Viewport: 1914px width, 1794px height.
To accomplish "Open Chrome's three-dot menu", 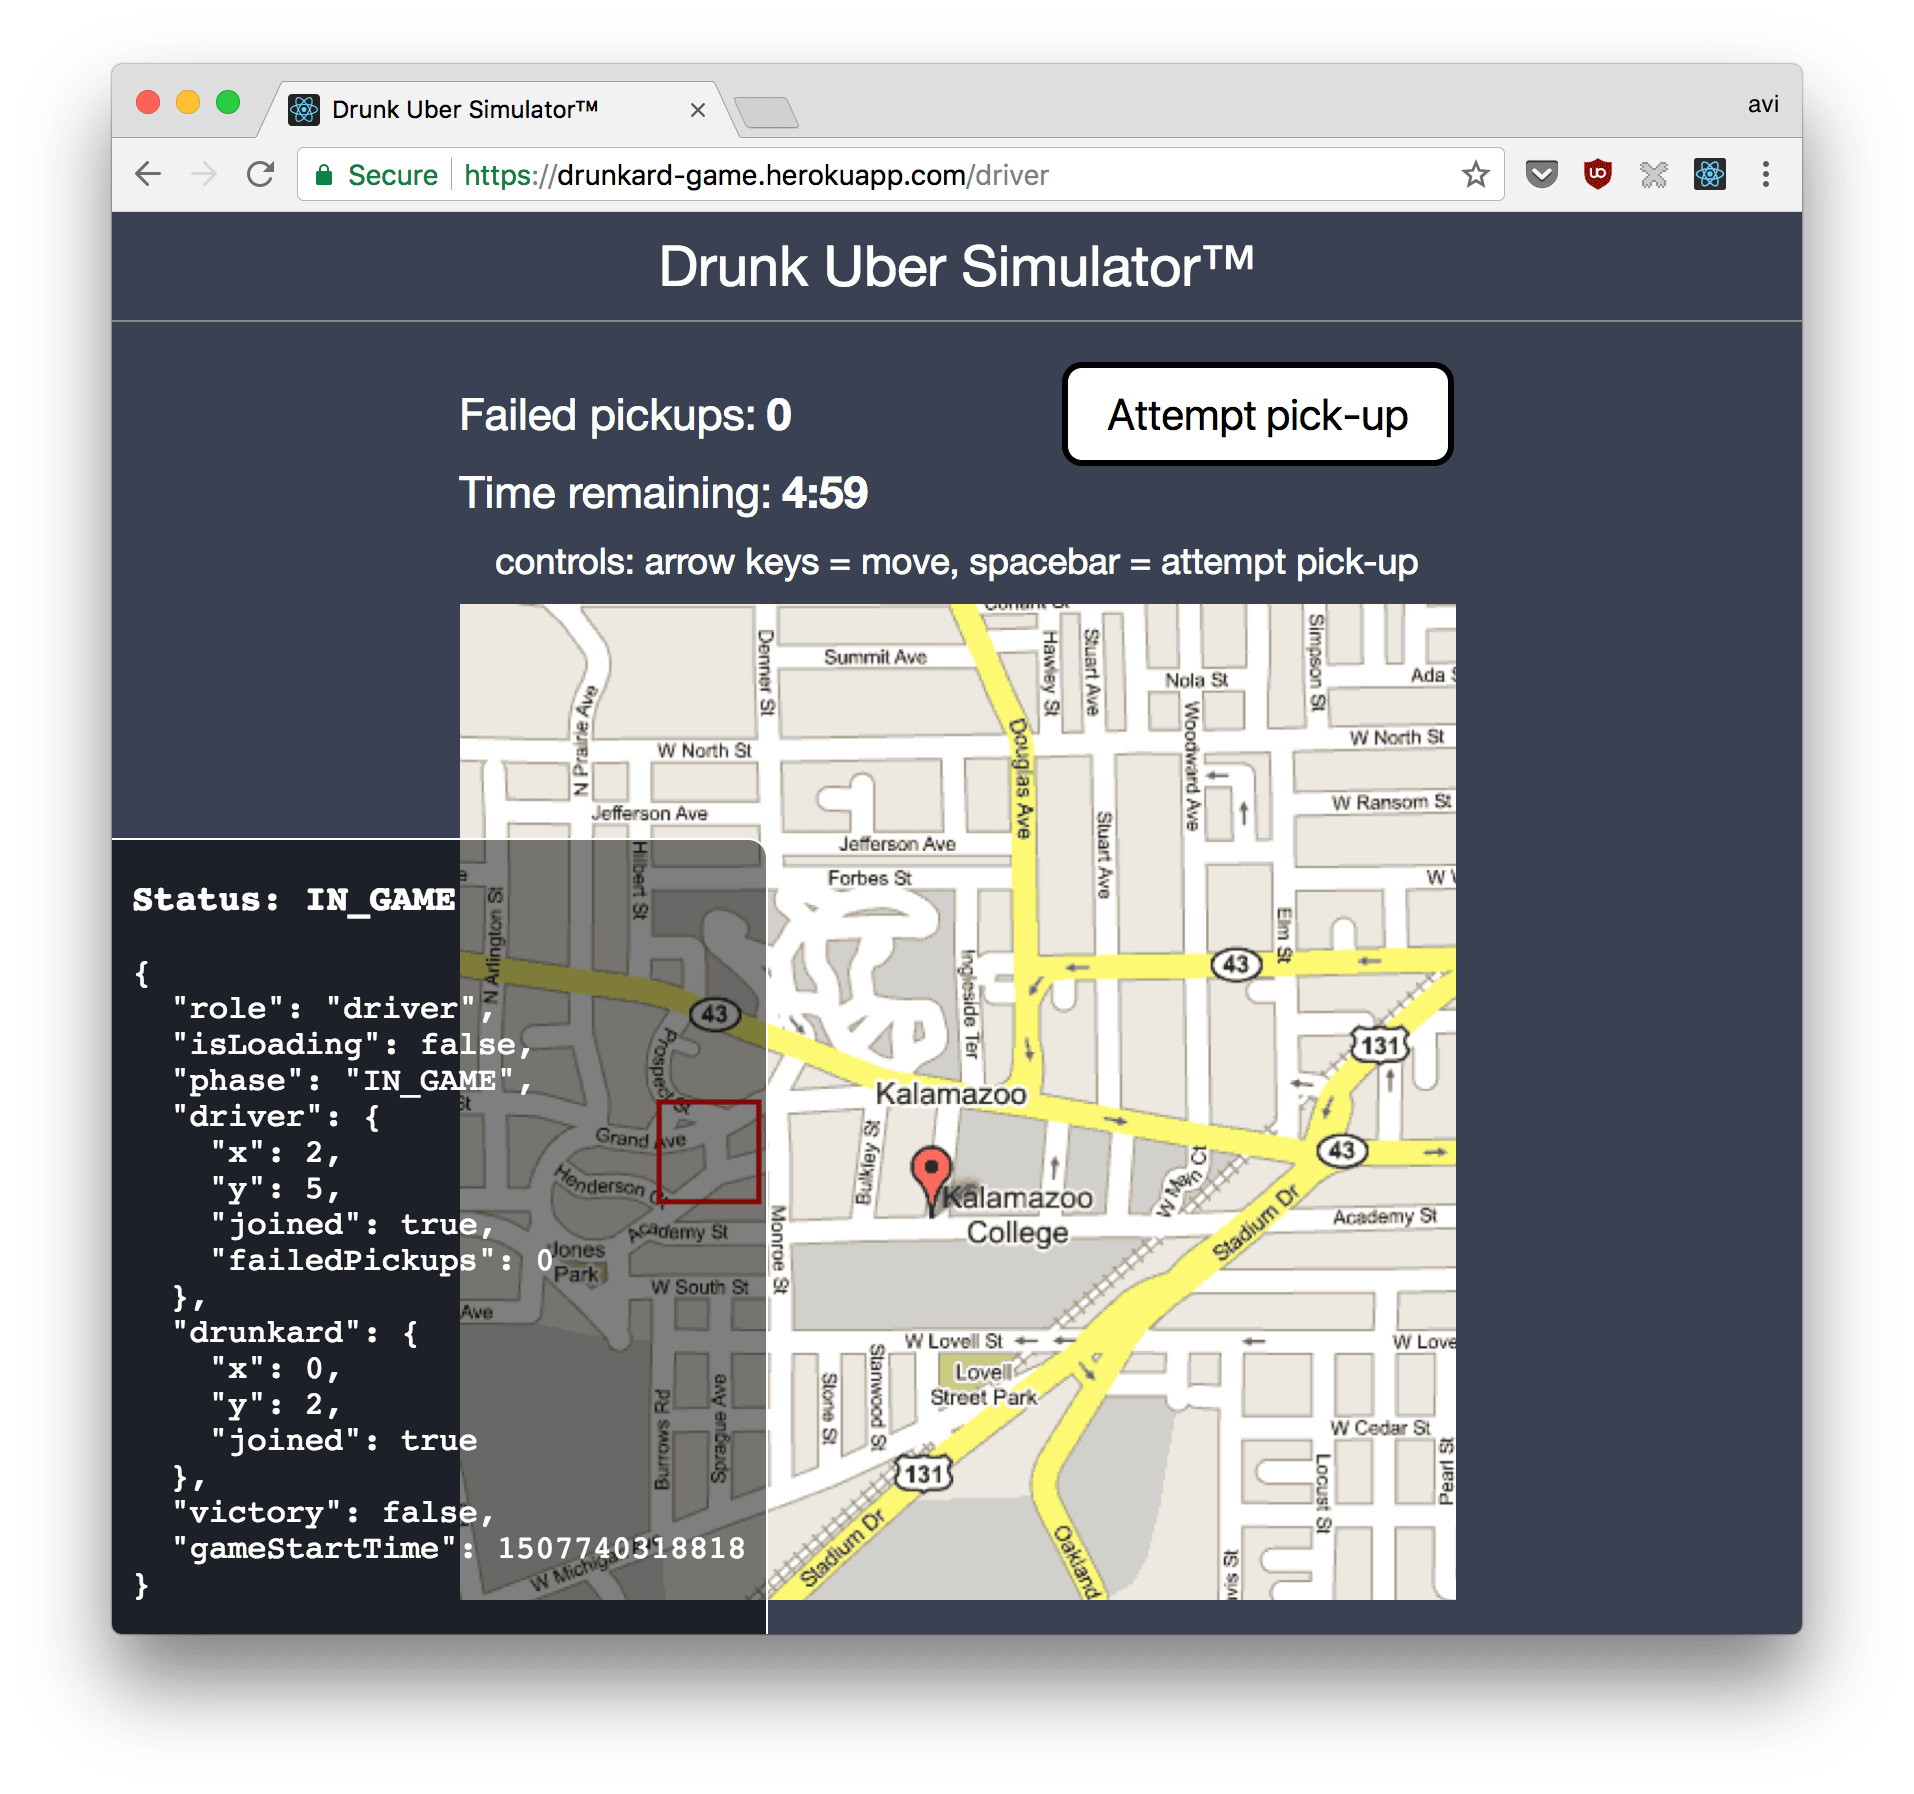I will coord(1766,175).
